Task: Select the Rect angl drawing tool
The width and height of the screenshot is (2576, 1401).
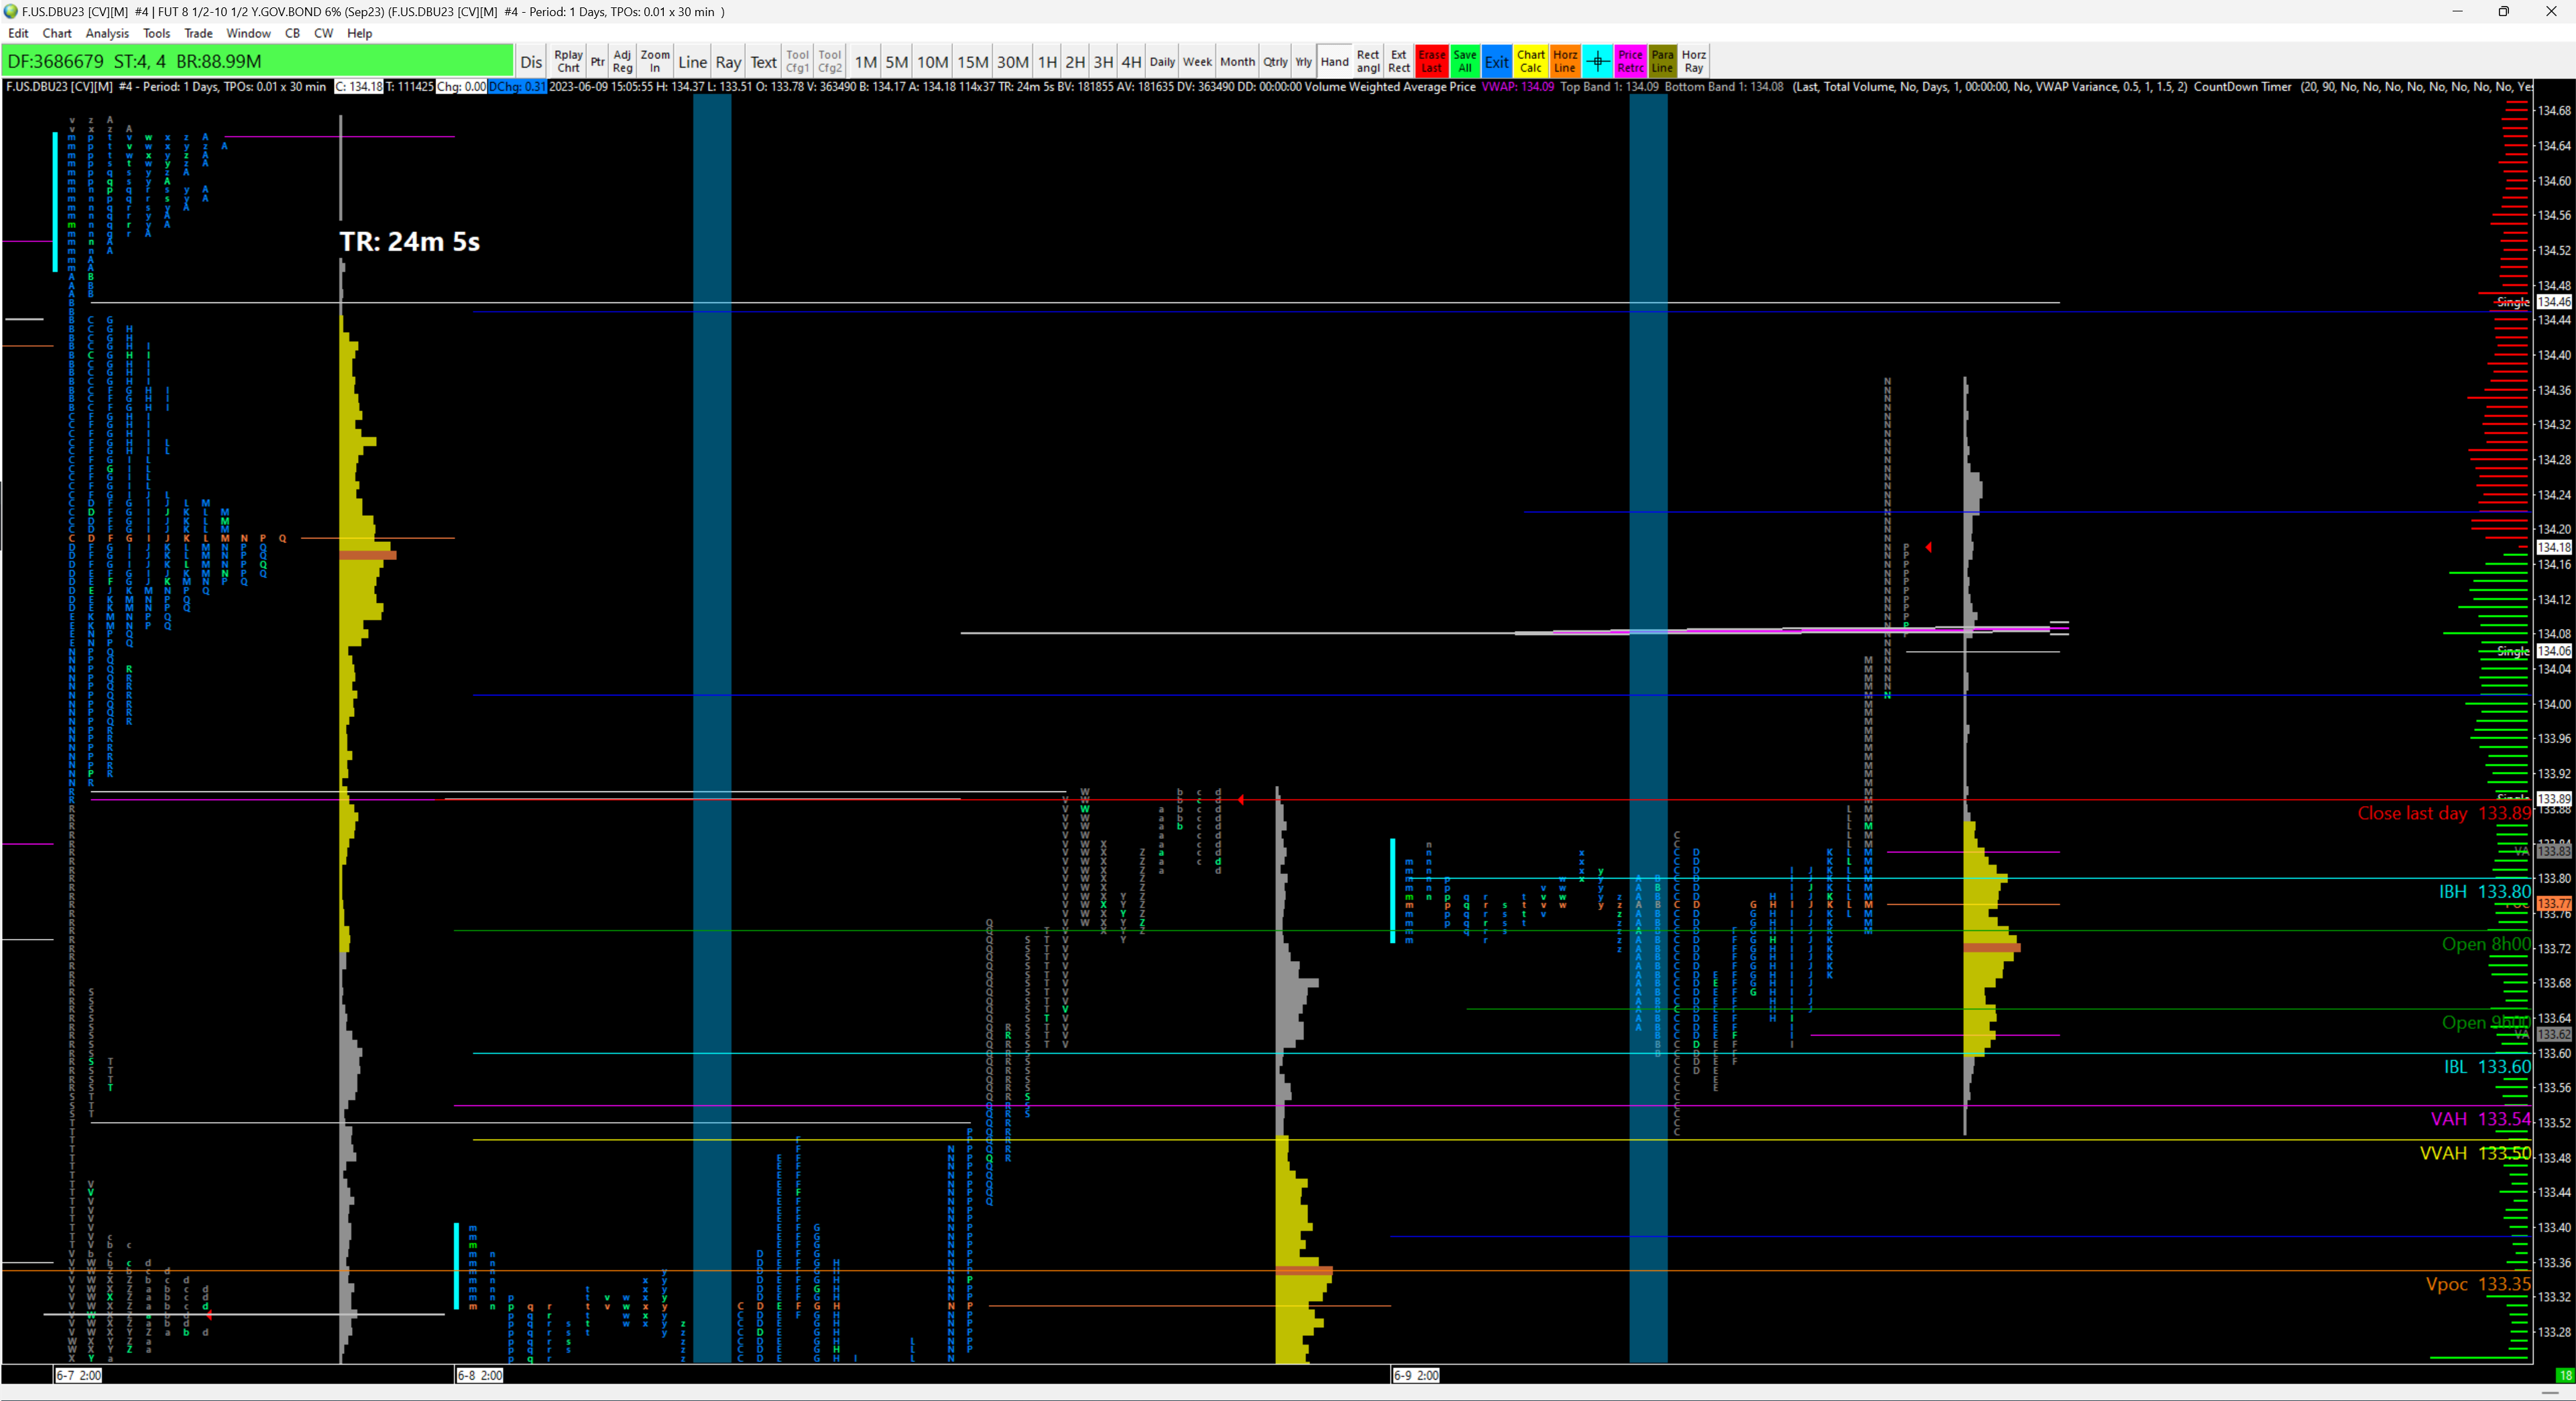Action: pos(1368,61)
